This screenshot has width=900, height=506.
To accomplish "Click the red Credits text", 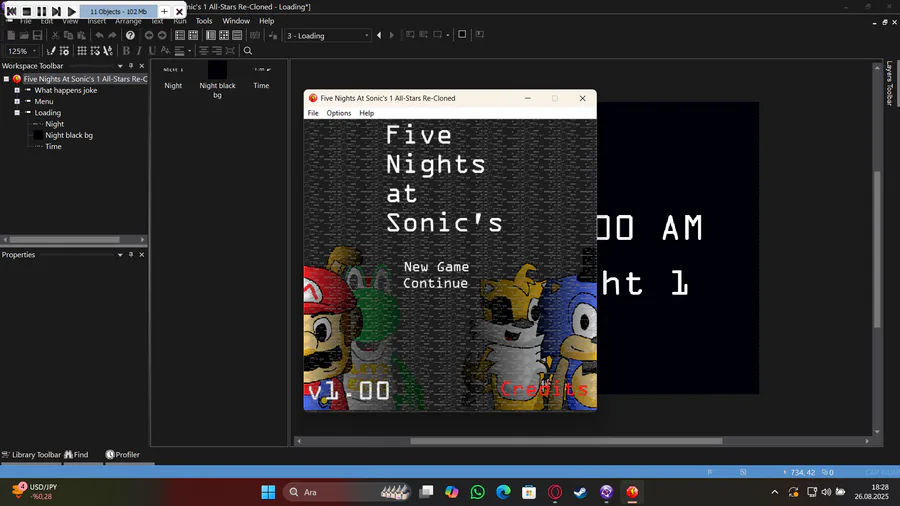I will [x=544, y=389].
